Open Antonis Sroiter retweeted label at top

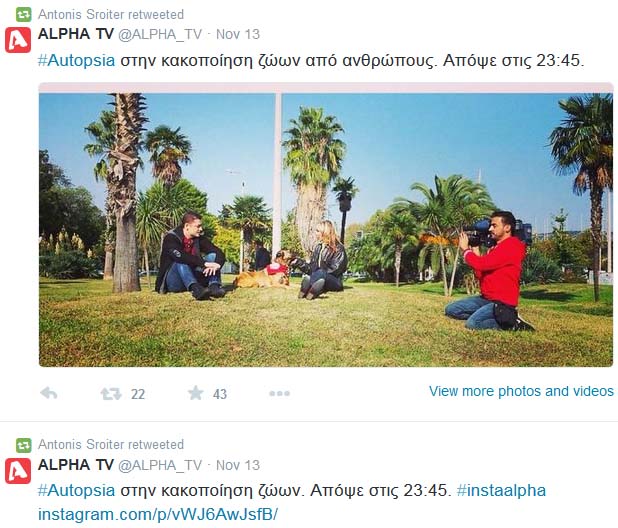click(111, 15)
